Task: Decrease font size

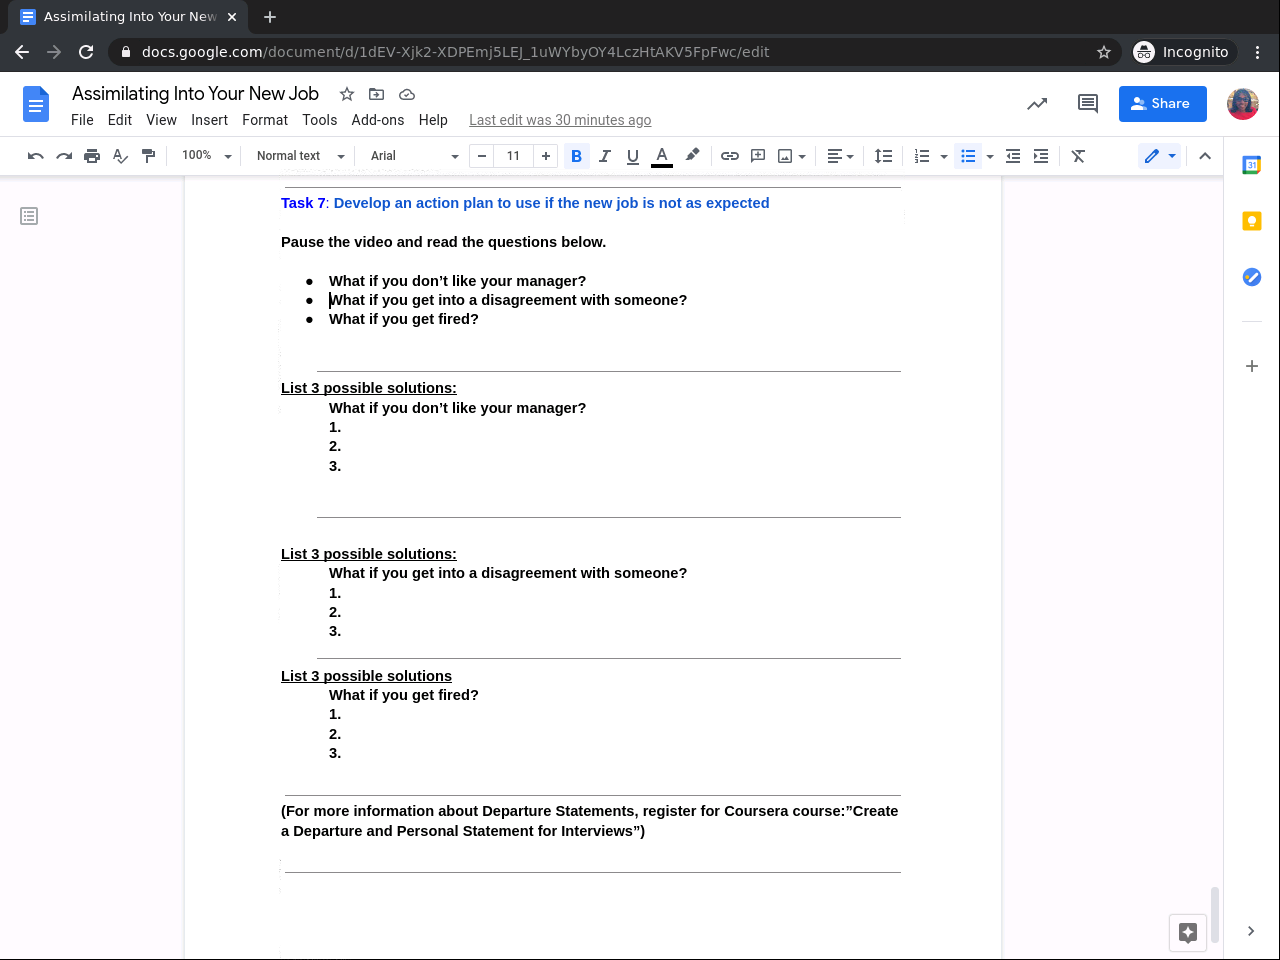Action: (x=482, y=156)
